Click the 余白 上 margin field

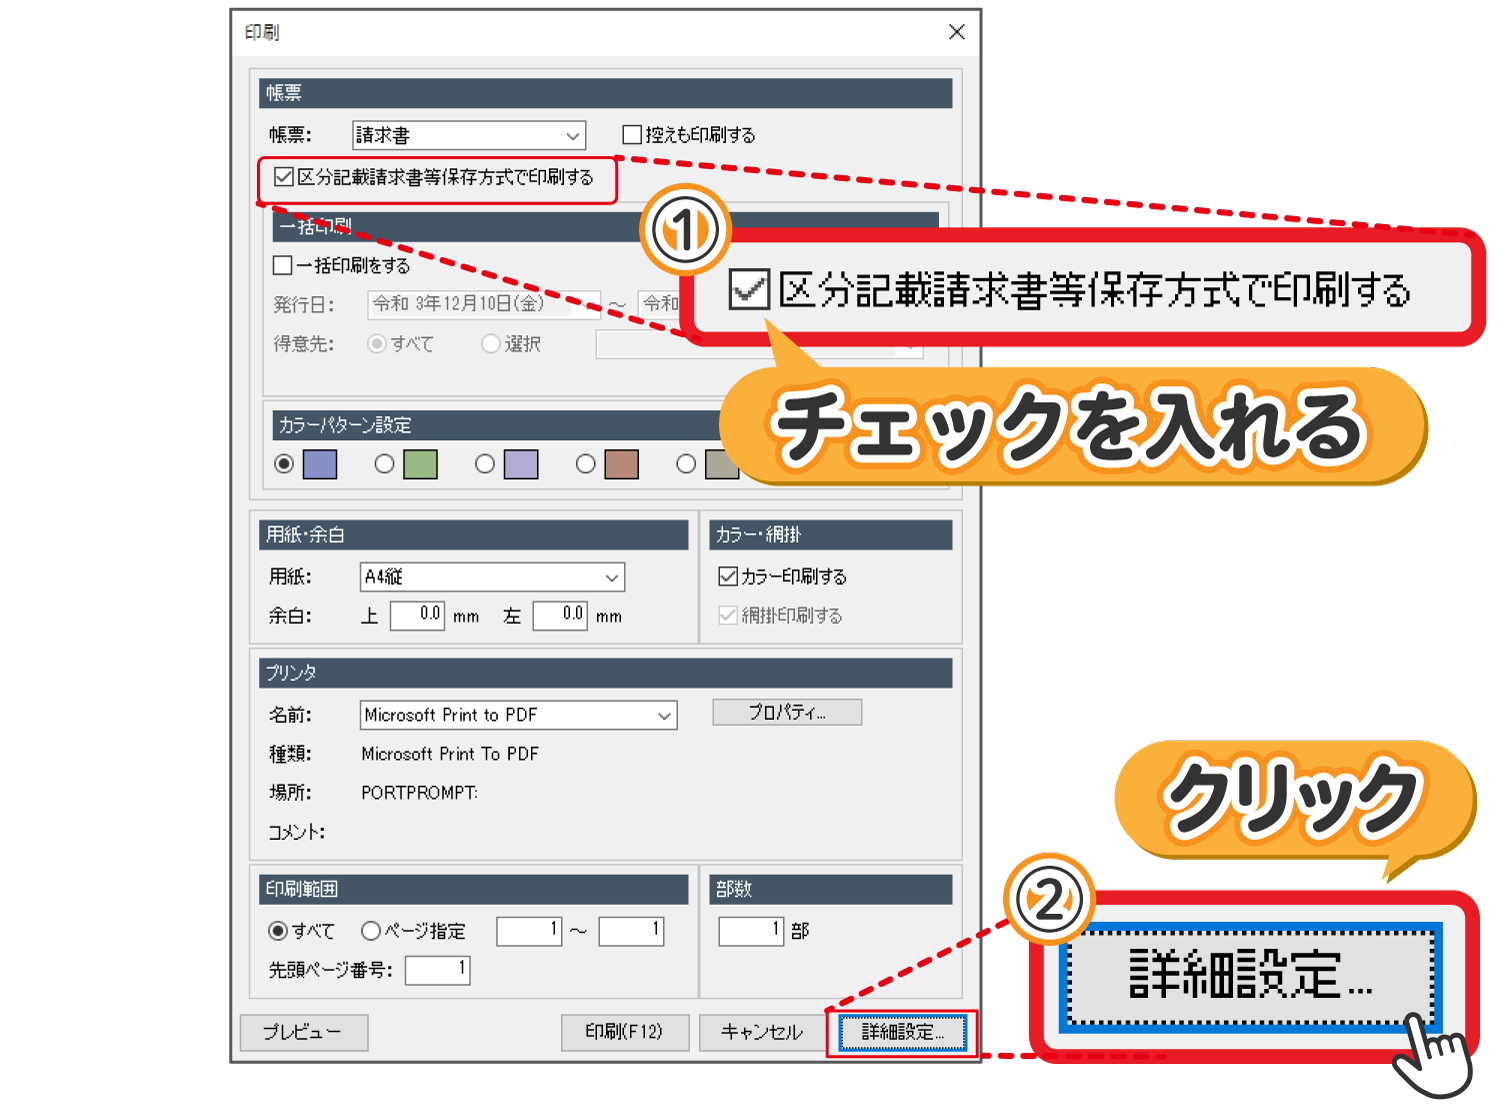417,615
